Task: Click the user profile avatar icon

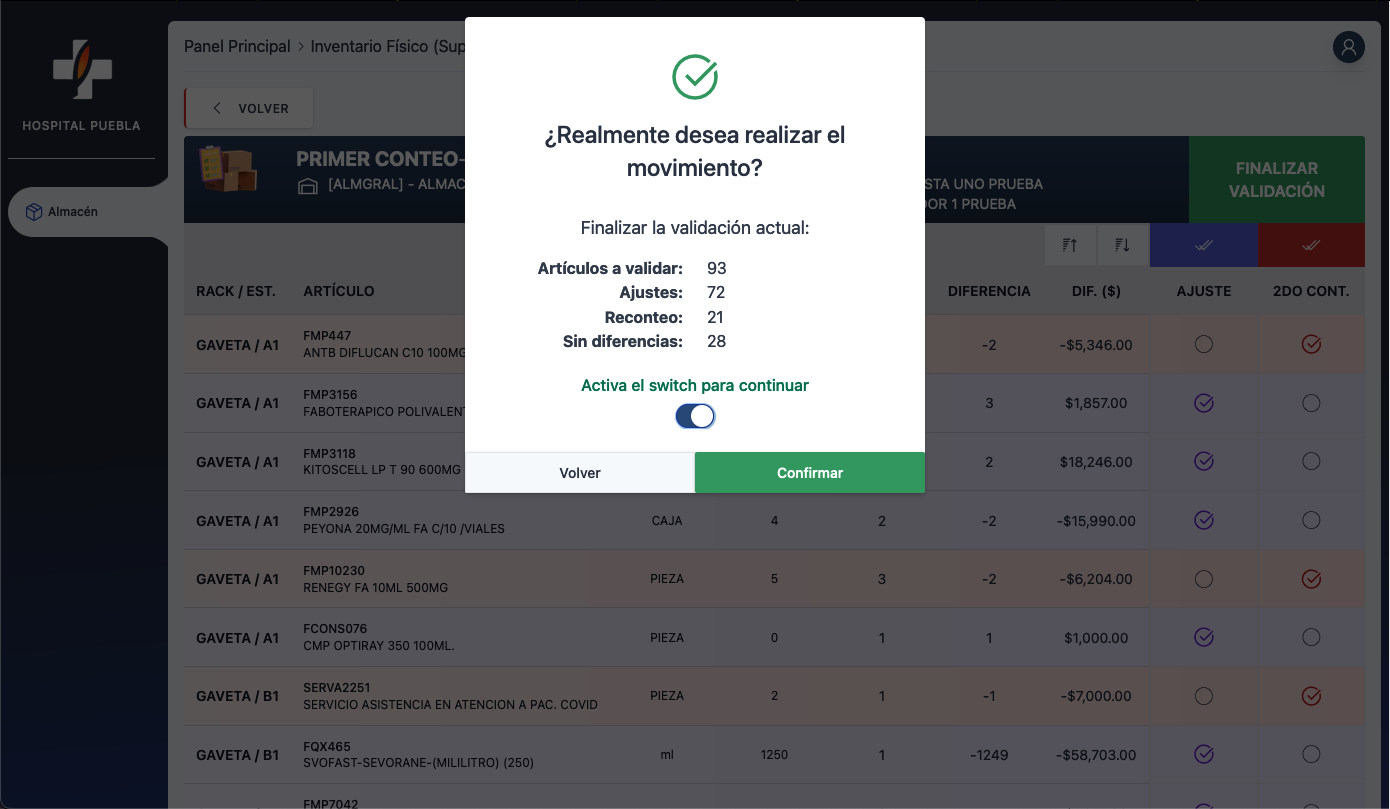Action: (1348, 47)
